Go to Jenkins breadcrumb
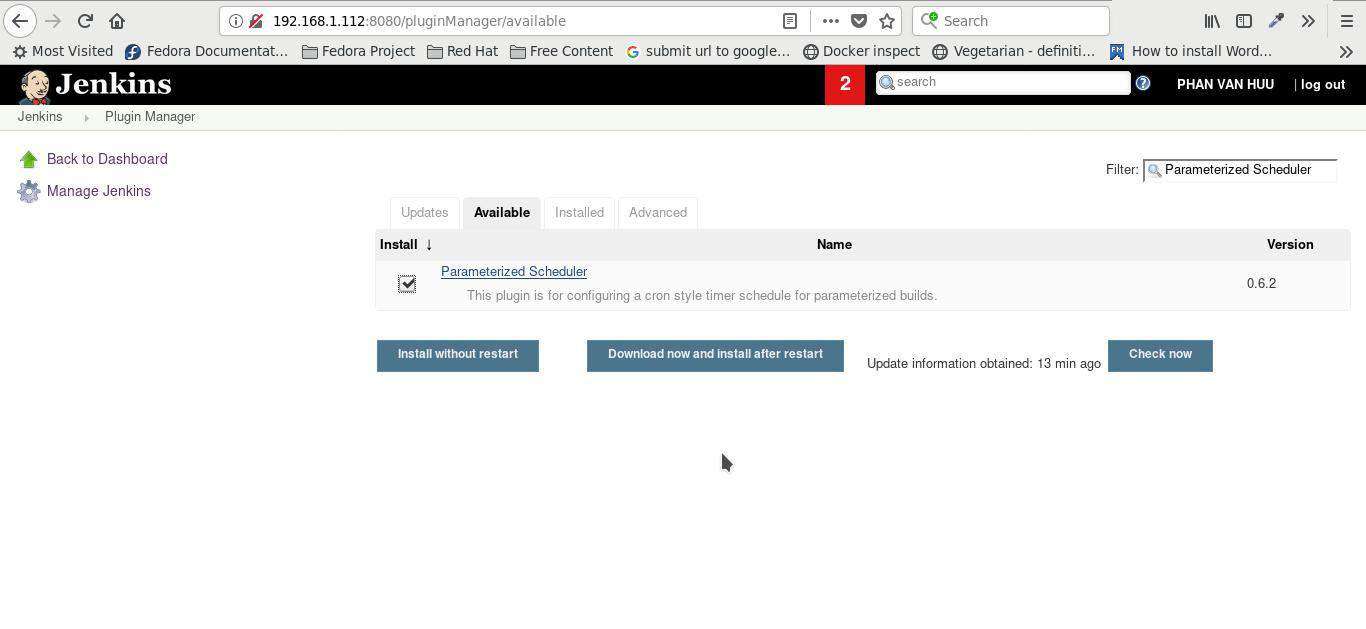1366x629 pixels. 40,116
